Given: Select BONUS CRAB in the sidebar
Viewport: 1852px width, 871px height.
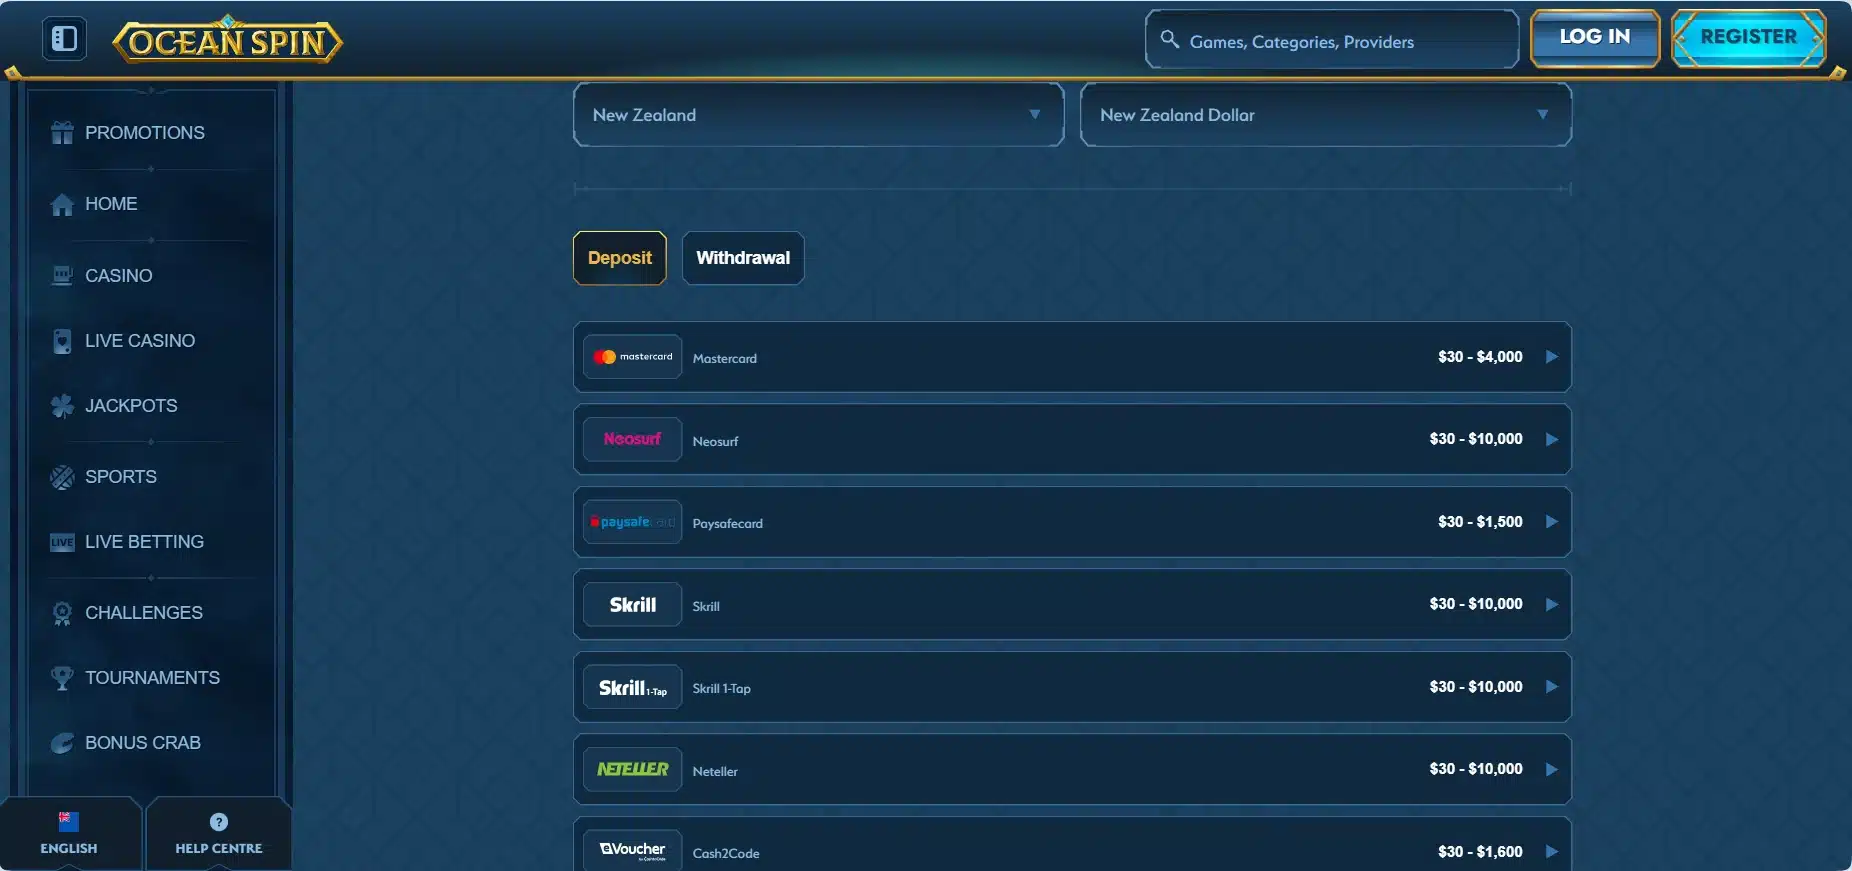Looking at the screenshot, I should [x=143, y=743].
